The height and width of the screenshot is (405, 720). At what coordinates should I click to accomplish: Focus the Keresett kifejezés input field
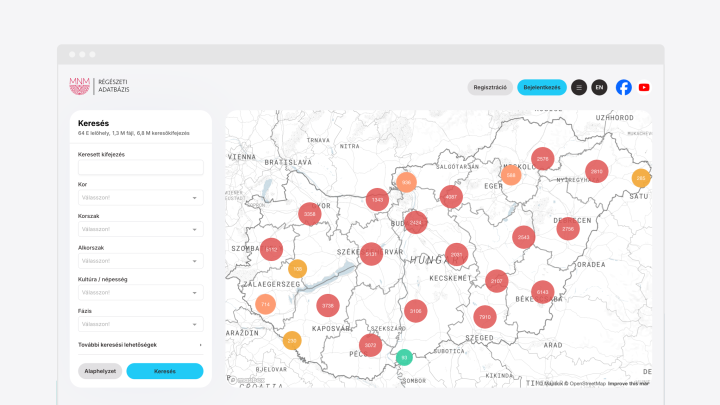click(x=141, y=167)
